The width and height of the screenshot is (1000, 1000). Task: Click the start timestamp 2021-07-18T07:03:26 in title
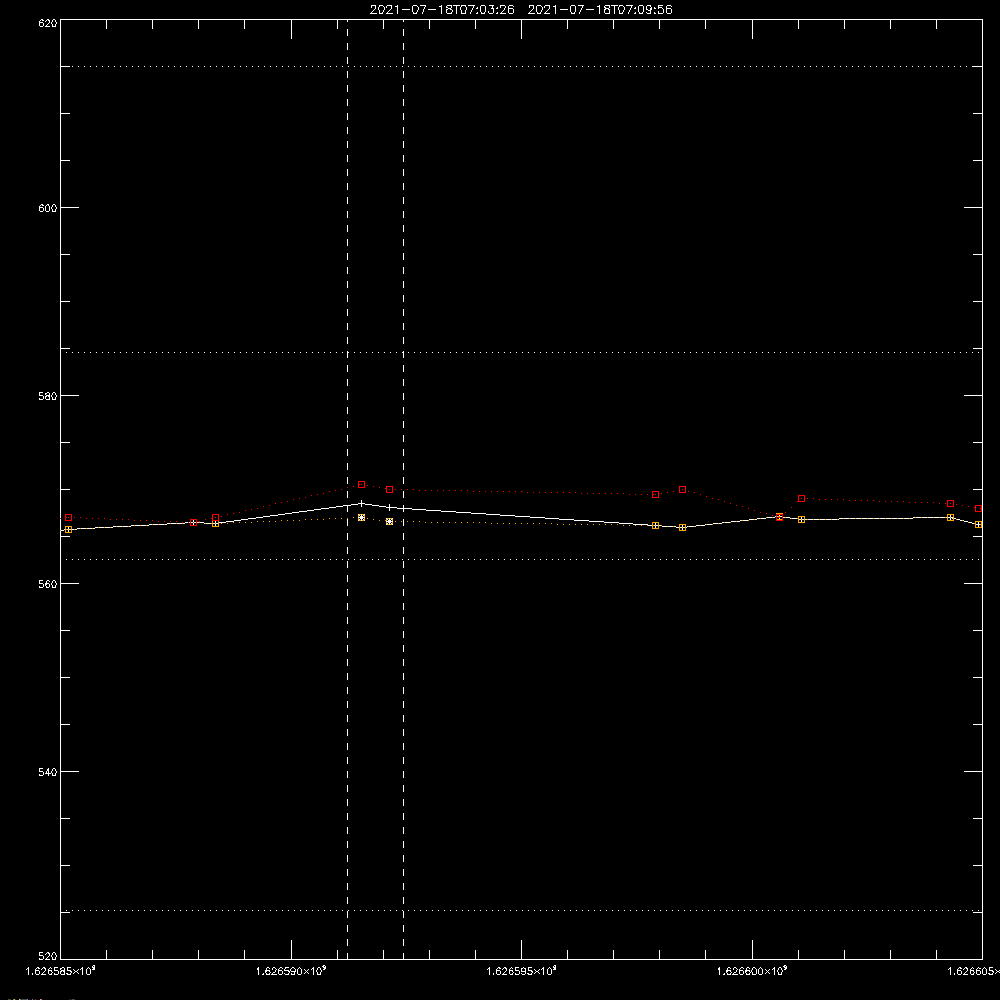(442, 10)
